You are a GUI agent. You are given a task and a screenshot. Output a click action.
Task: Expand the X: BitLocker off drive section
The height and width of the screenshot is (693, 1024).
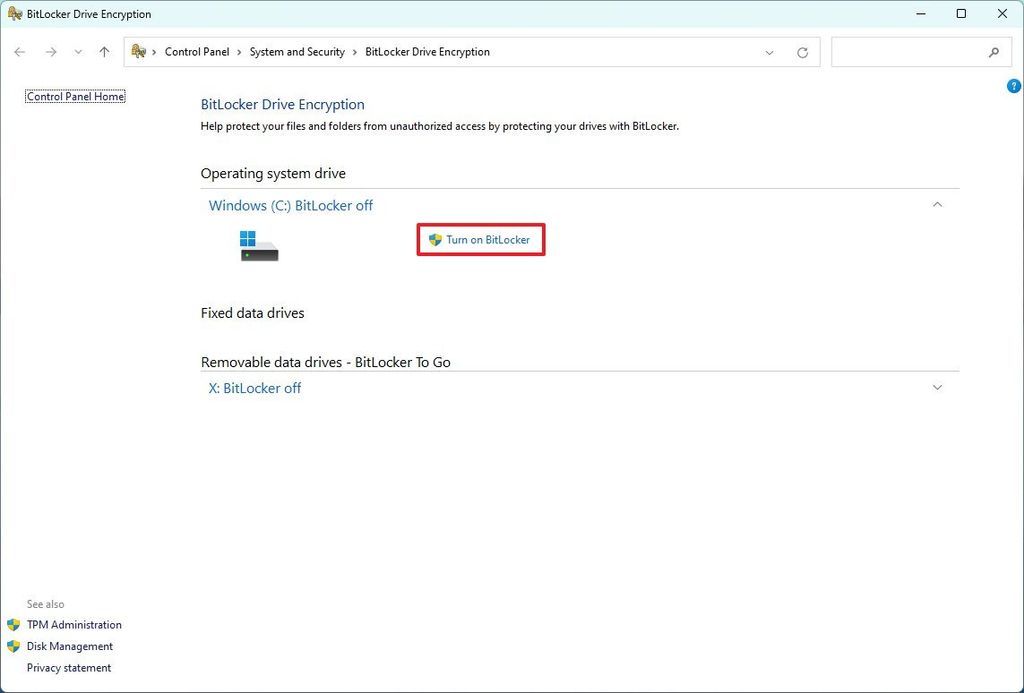point(937,387)
